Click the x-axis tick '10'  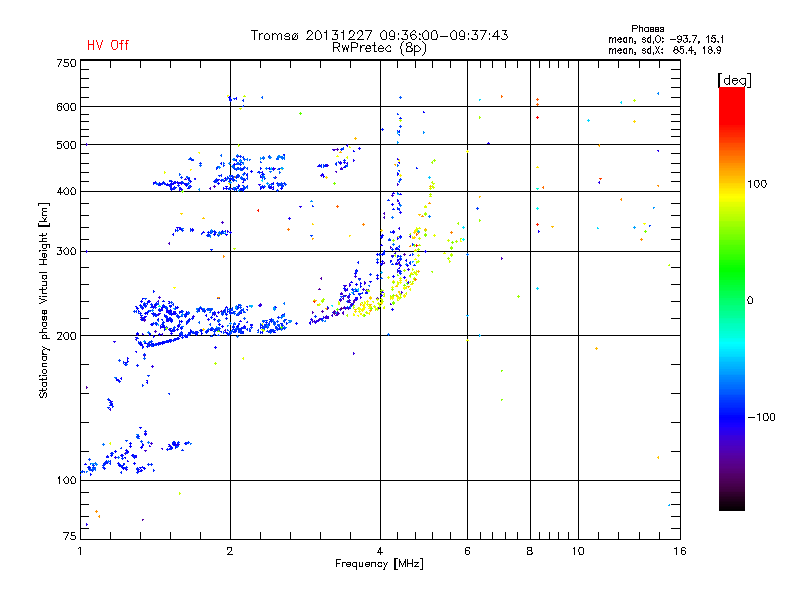pos(578,551)
